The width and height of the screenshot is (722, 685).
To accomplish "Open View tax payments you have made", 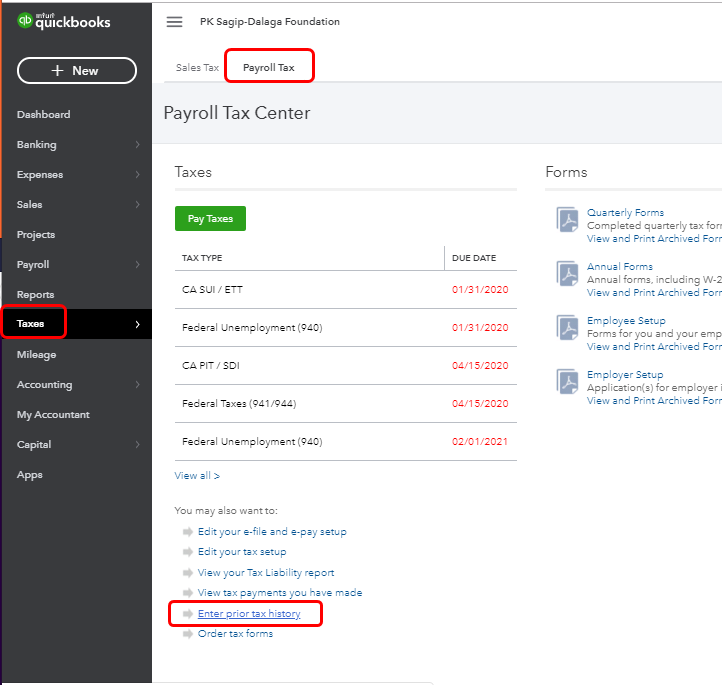I will [x=280, y=593].
